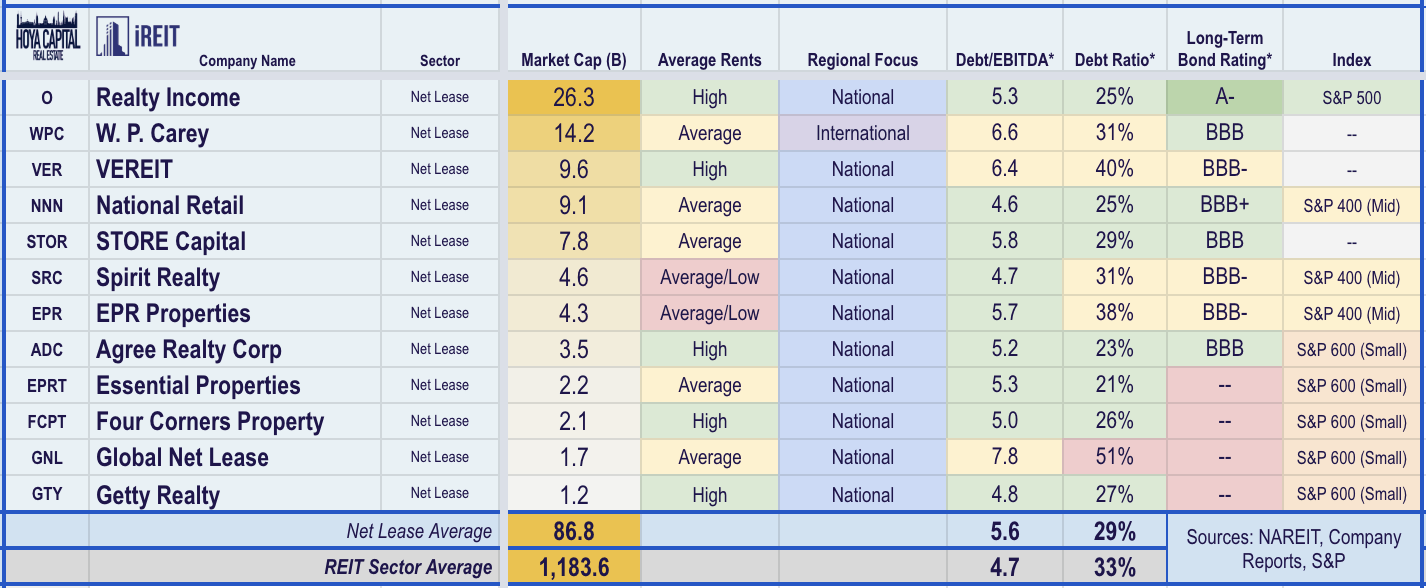Select the Debt/EBITDA* column header
This screenshot has width=1426, height=588.
tap(1005, 60)
